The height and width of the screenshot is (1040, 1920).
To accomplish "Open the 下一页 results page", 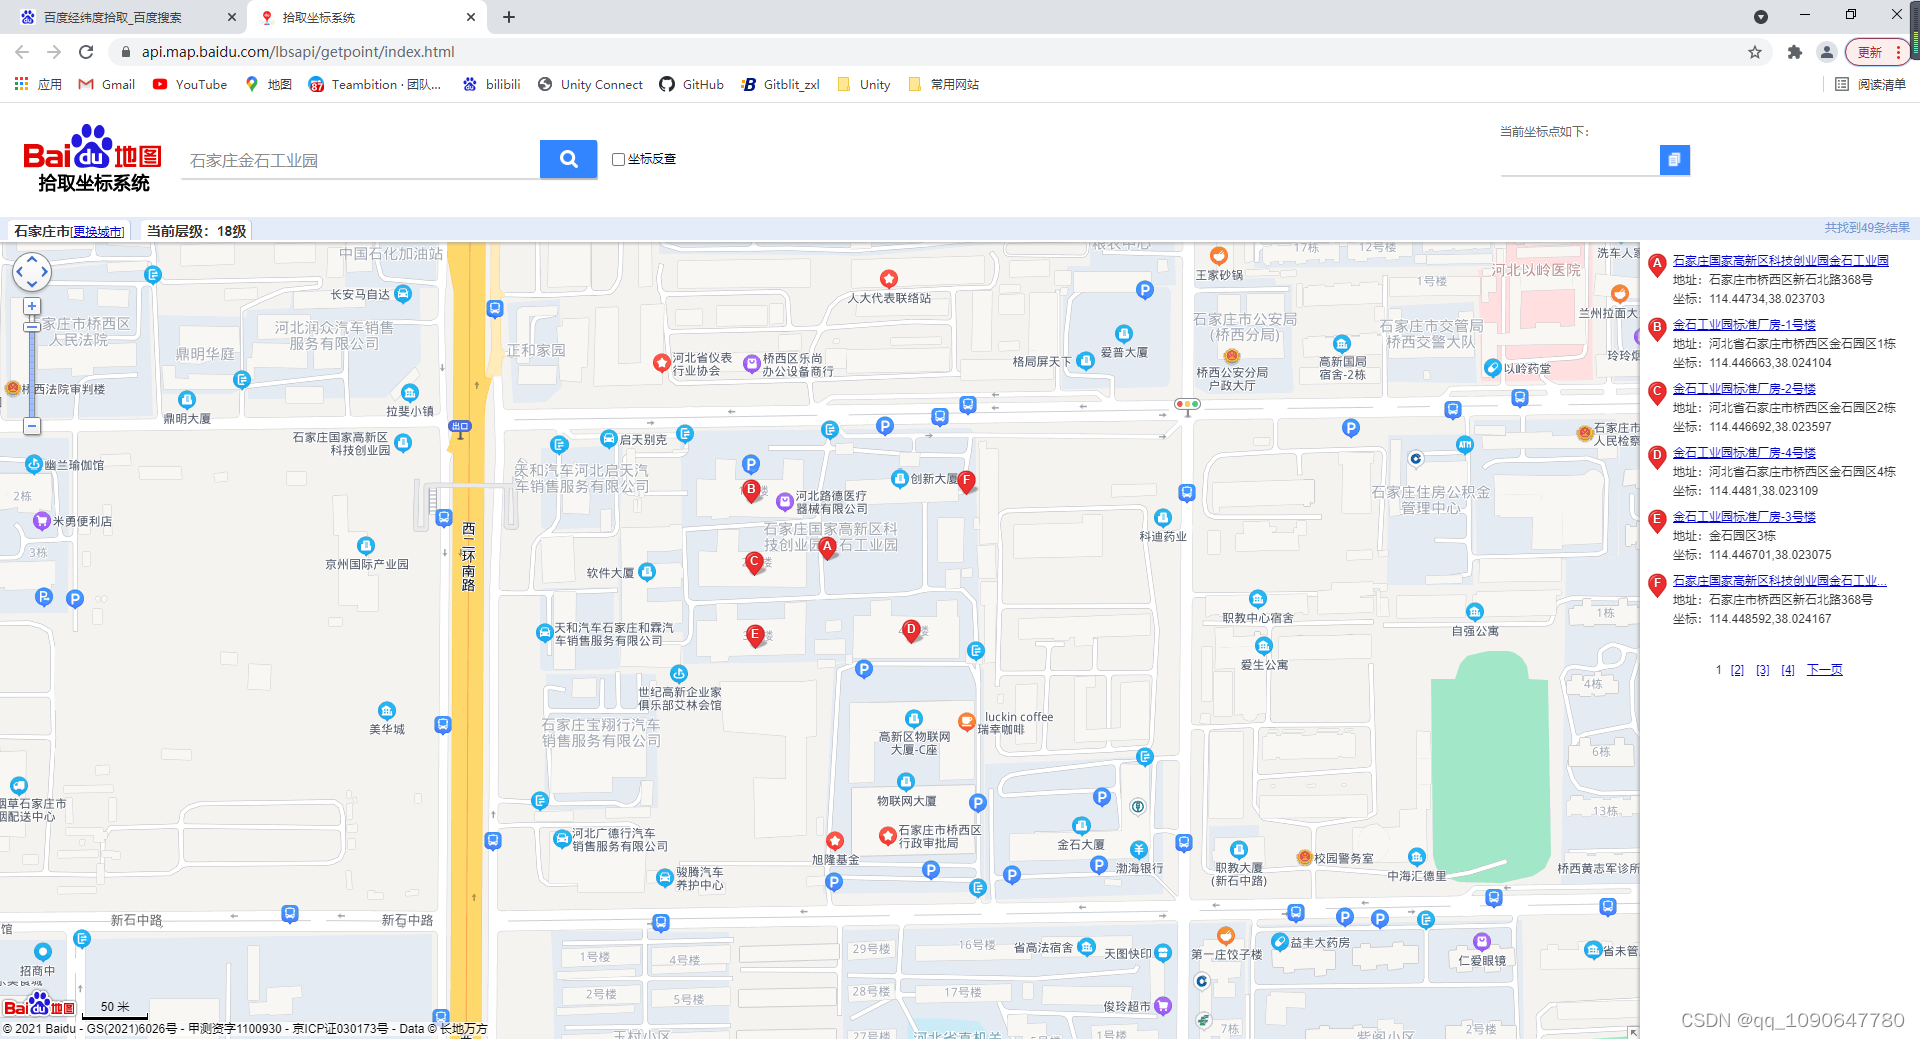I will click(1824, 670).
